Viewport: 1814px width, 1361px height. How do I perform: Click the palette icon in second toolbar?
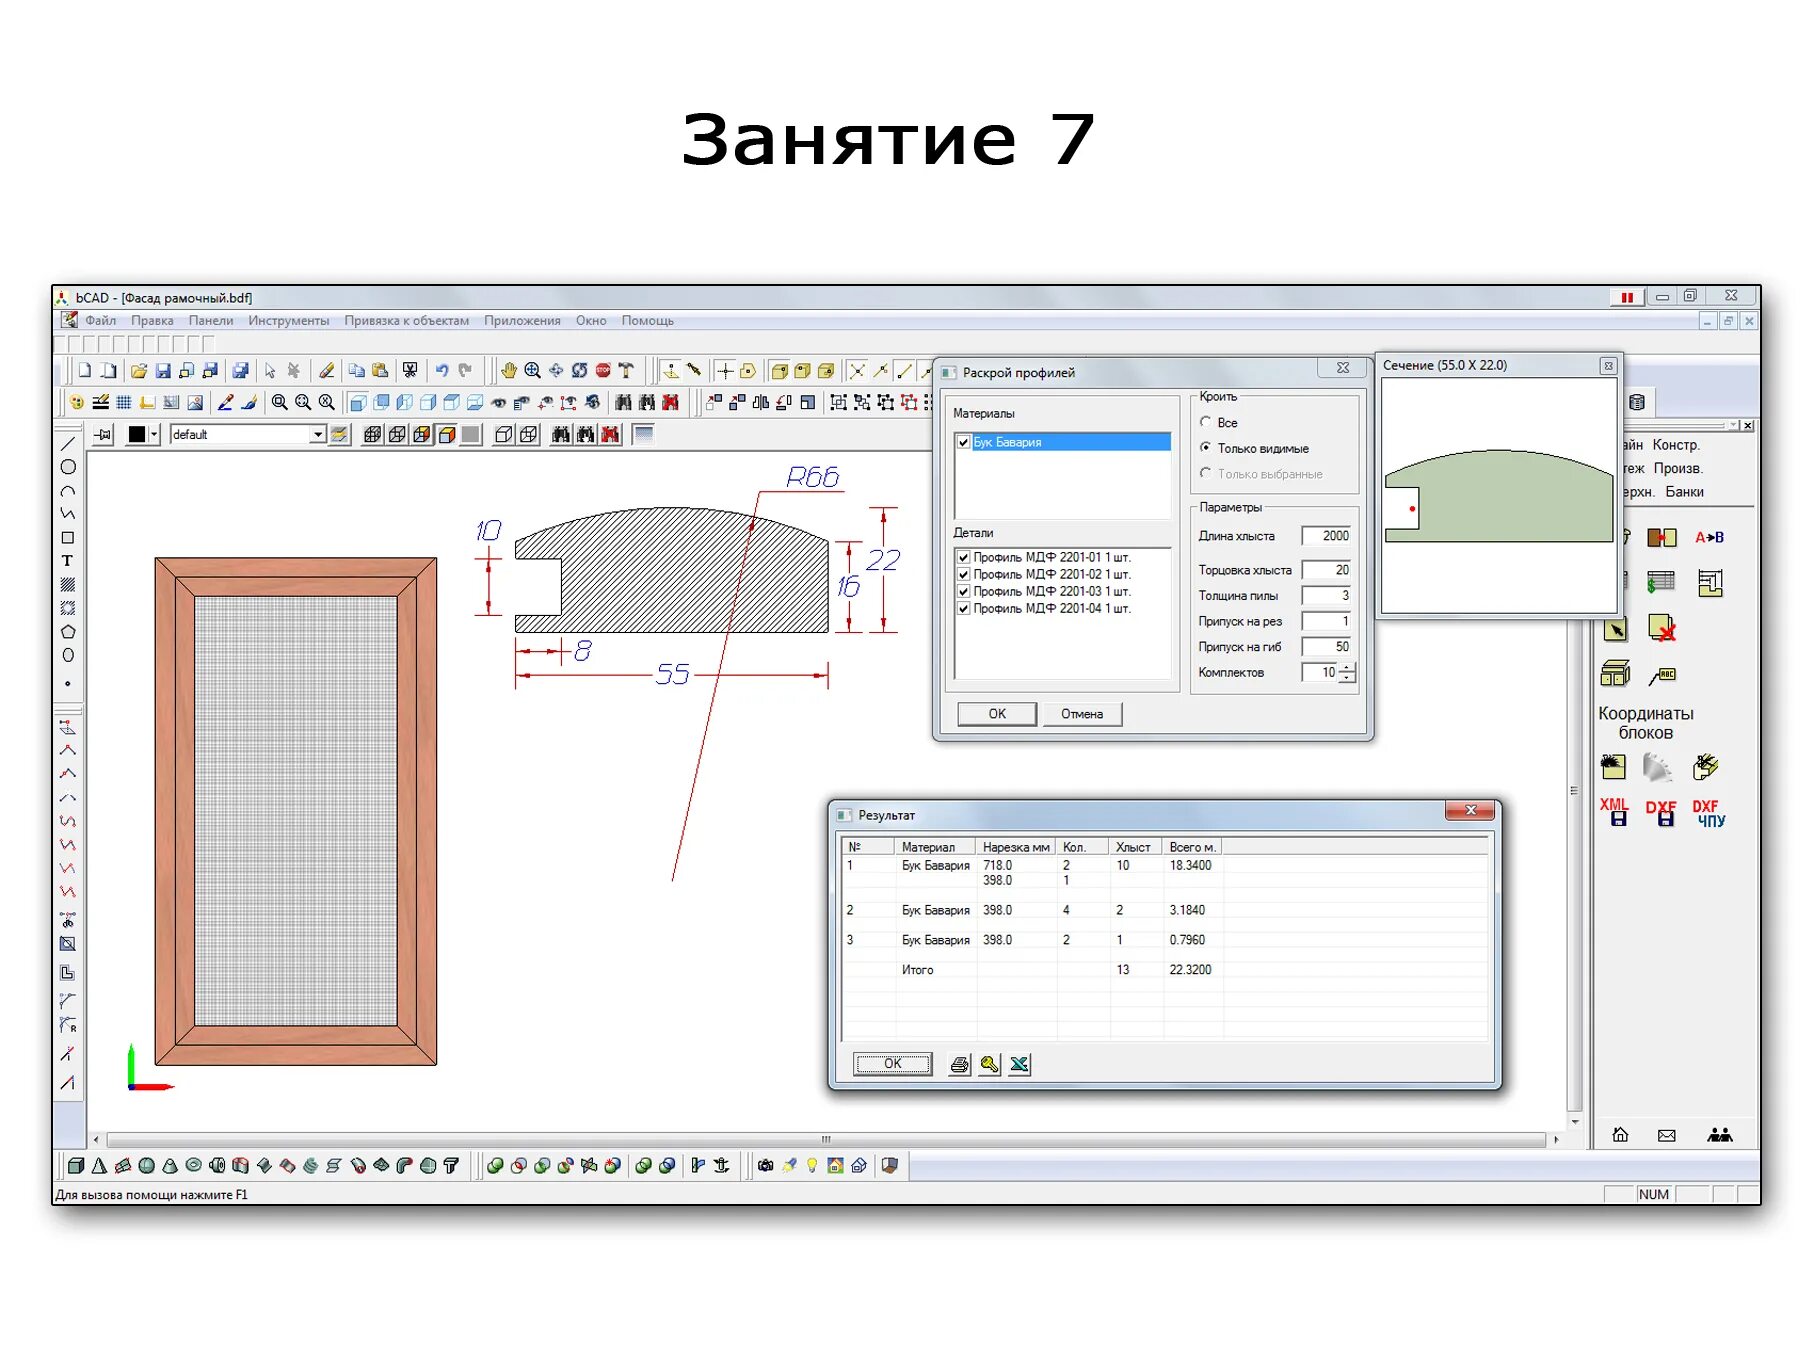pos(77,402)
